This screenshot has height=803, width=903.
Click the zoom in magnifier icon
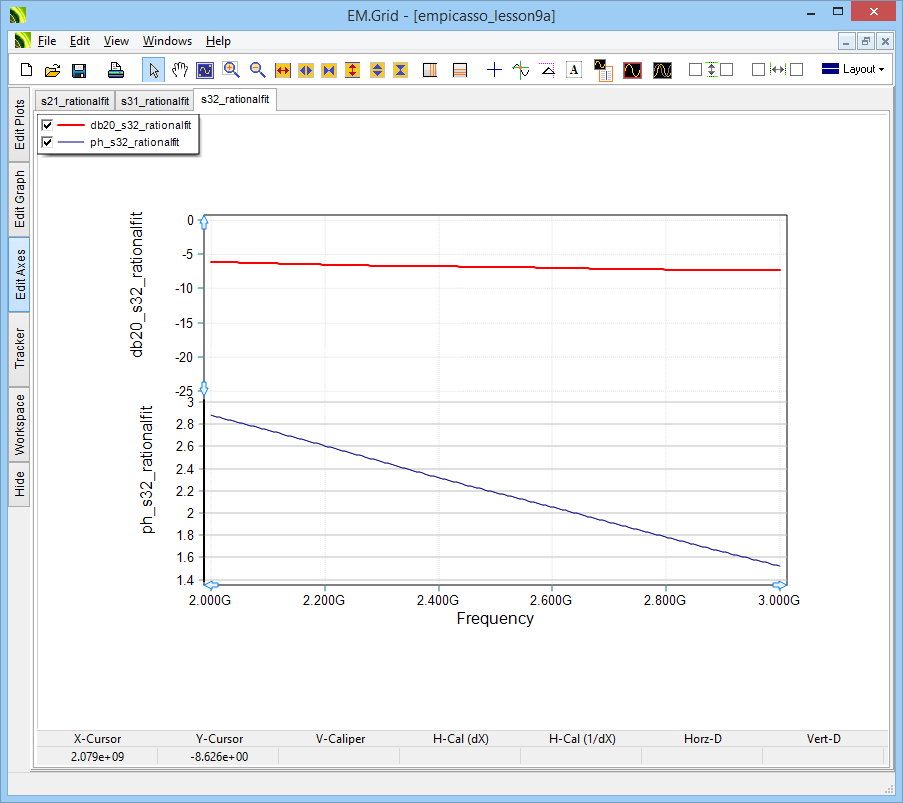(232, 70)
